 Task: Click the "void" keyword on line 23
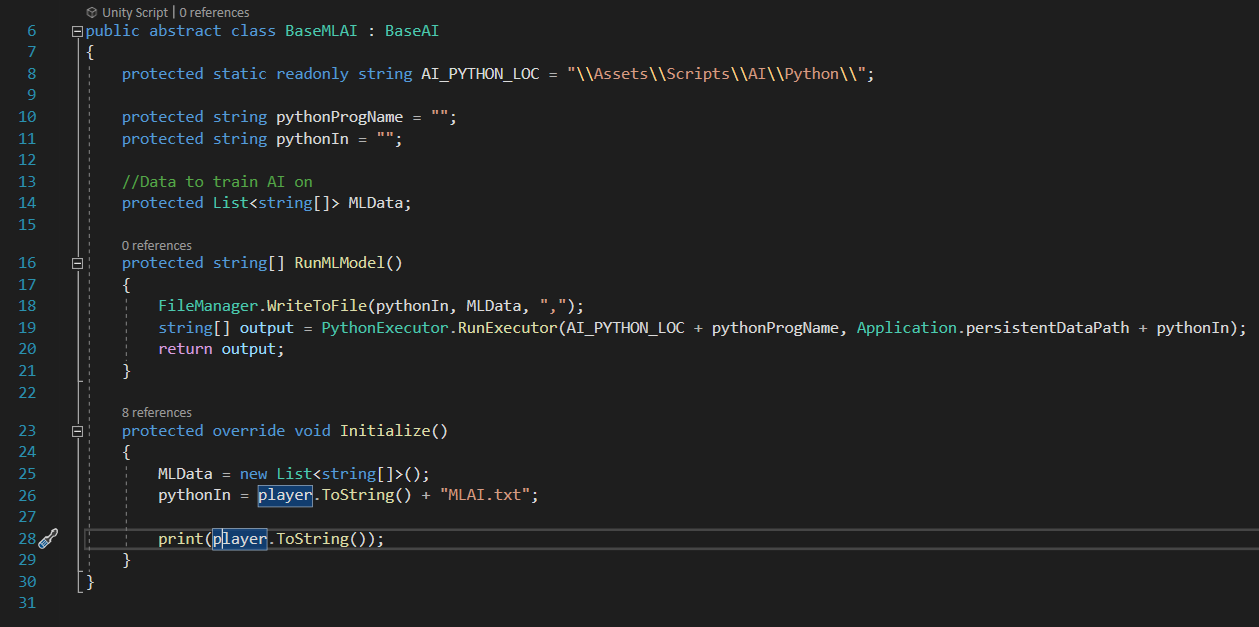click(x=313, y=431)
